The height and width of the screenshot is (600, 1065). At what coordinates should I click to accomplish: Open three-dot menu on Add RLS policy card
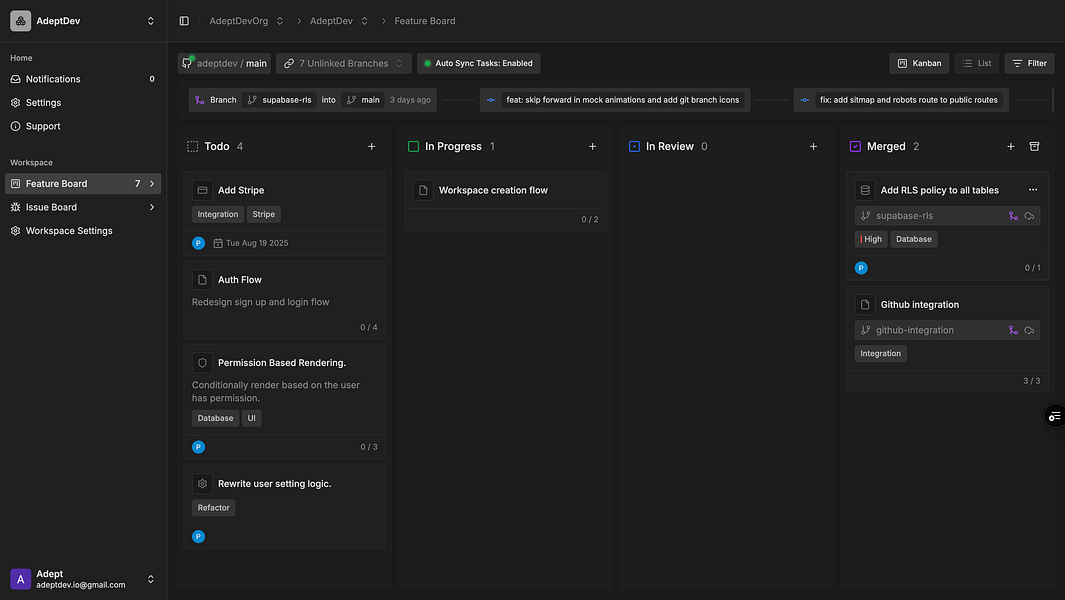click(1033, 190)
